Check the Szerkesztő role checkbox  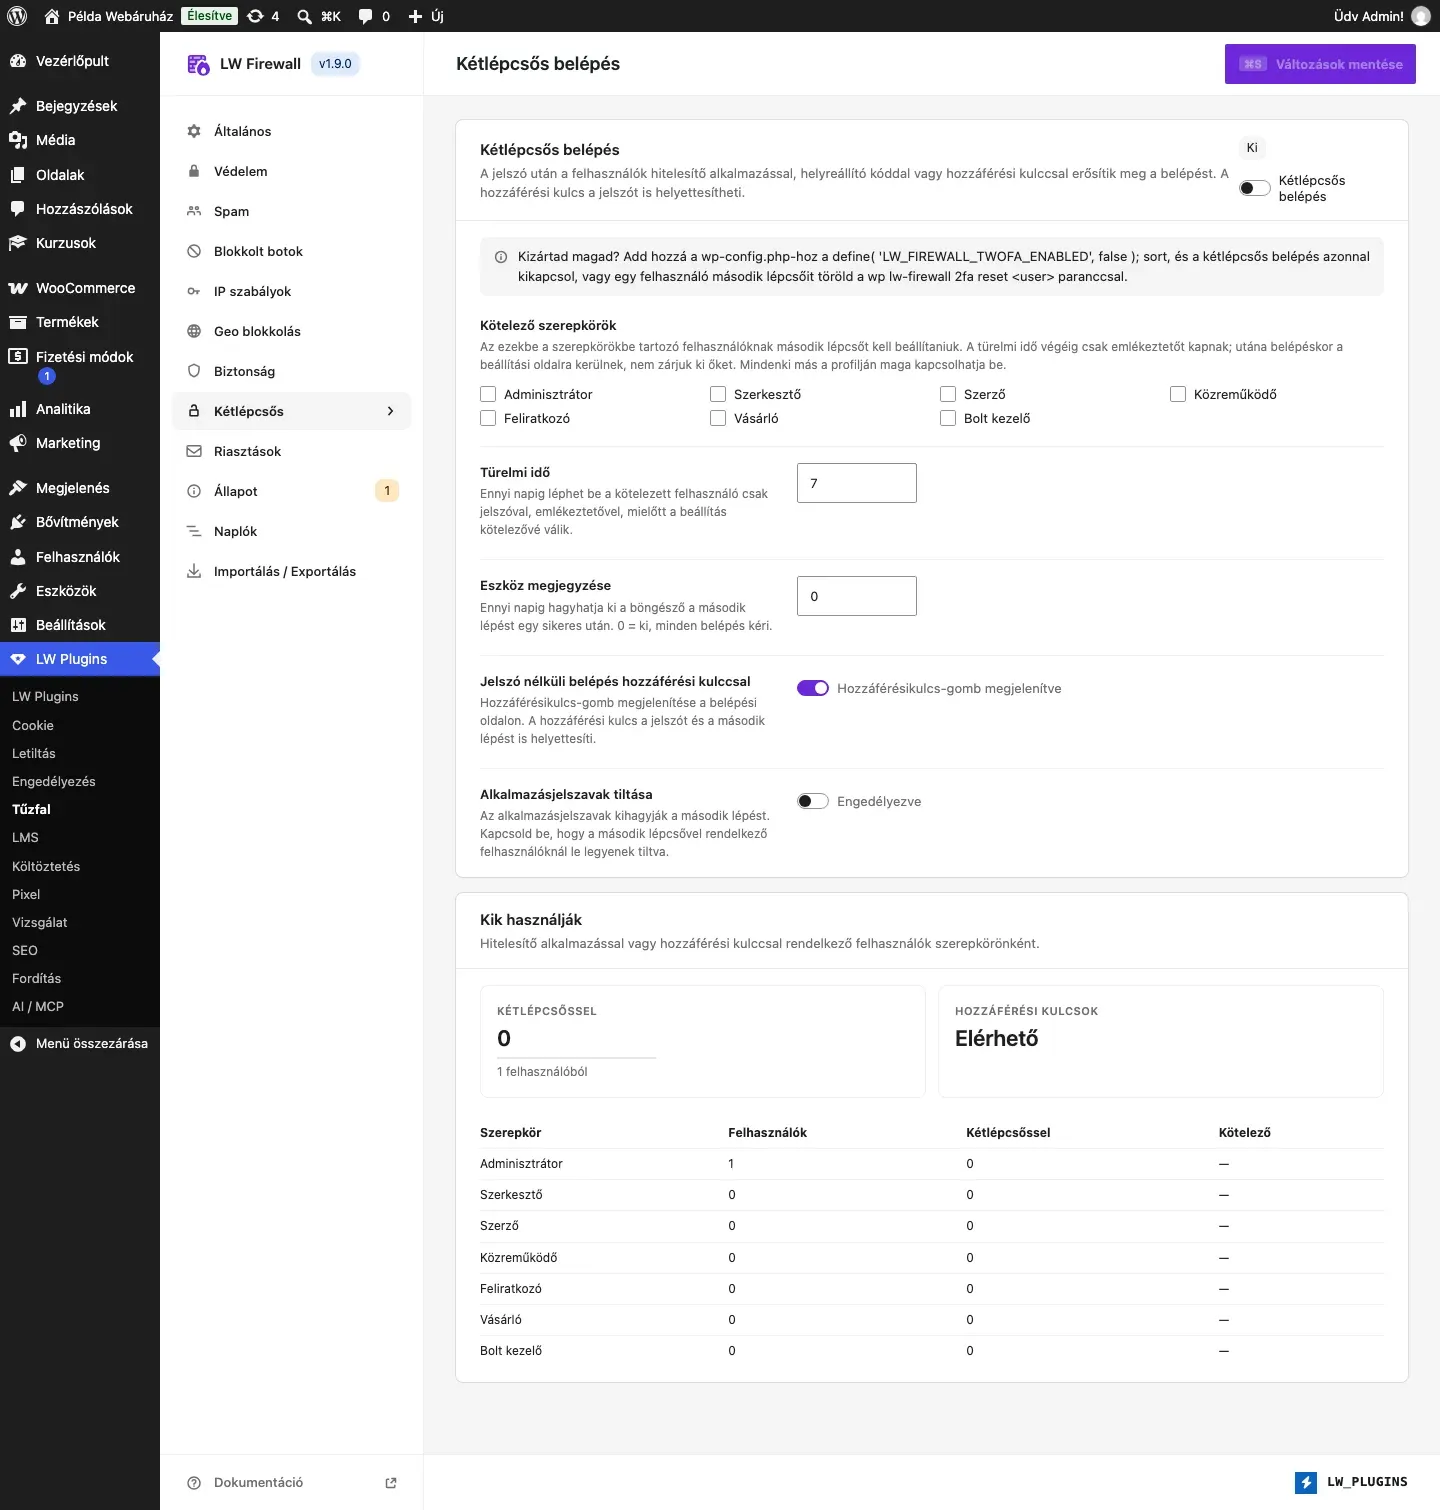718,394
